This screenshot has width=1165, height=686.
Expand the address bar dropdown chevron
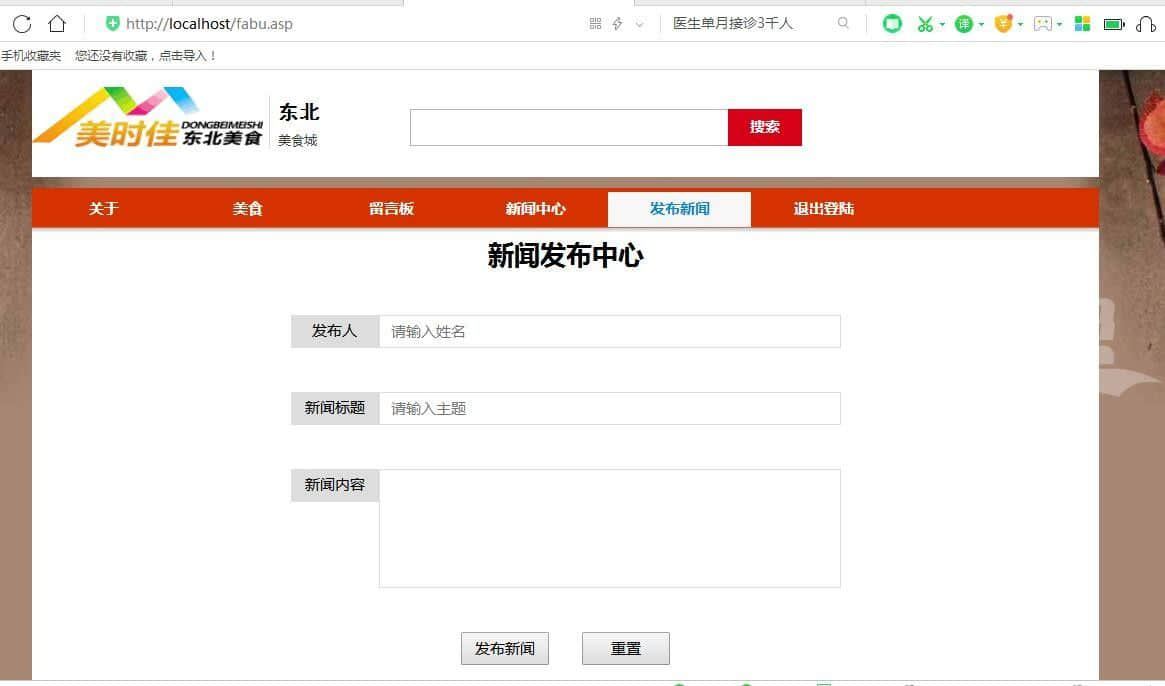639,24
